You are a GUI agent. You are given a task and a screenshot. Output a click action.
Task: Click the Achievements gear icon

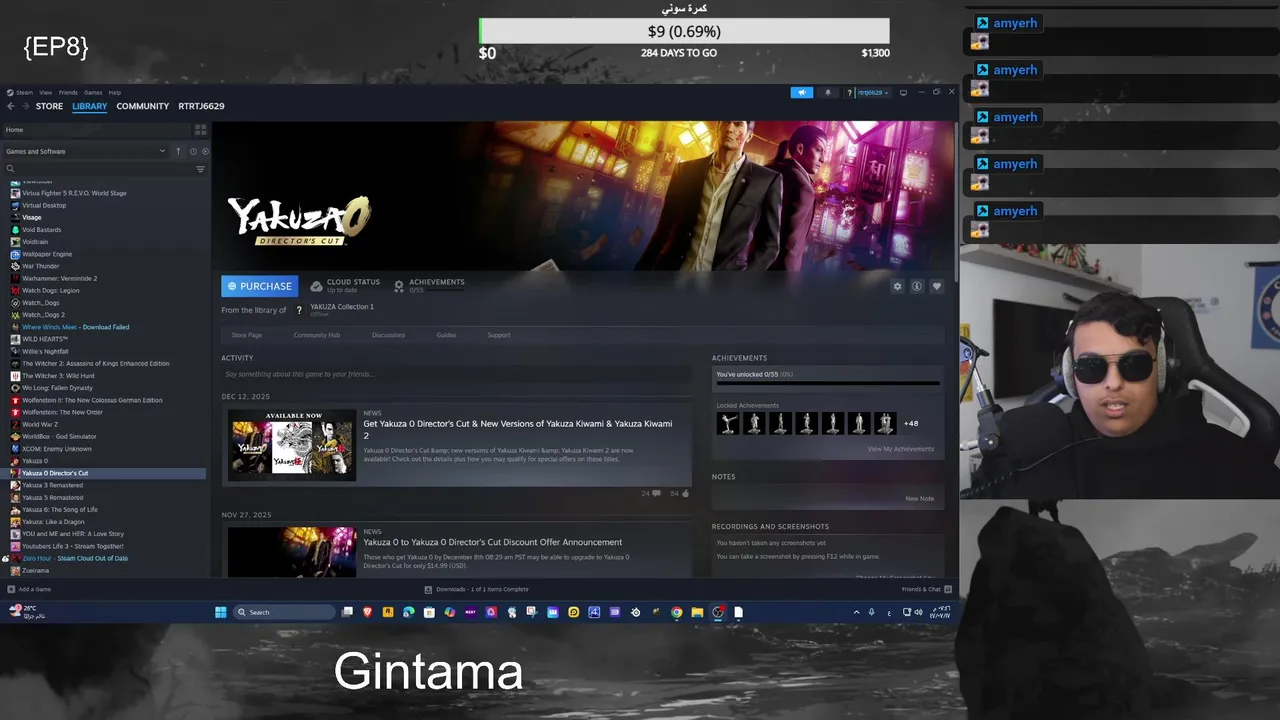(x=399, y=286)
